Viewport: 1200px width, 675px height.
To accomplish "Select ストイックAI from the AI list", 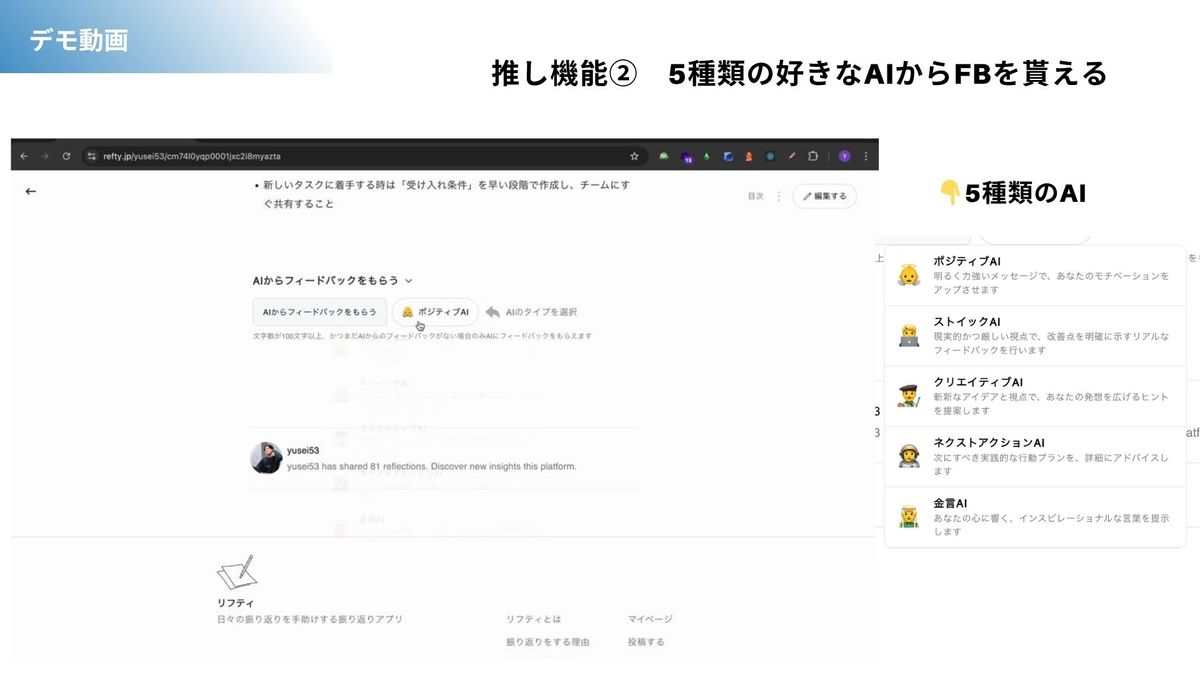I will point(1035,336).
